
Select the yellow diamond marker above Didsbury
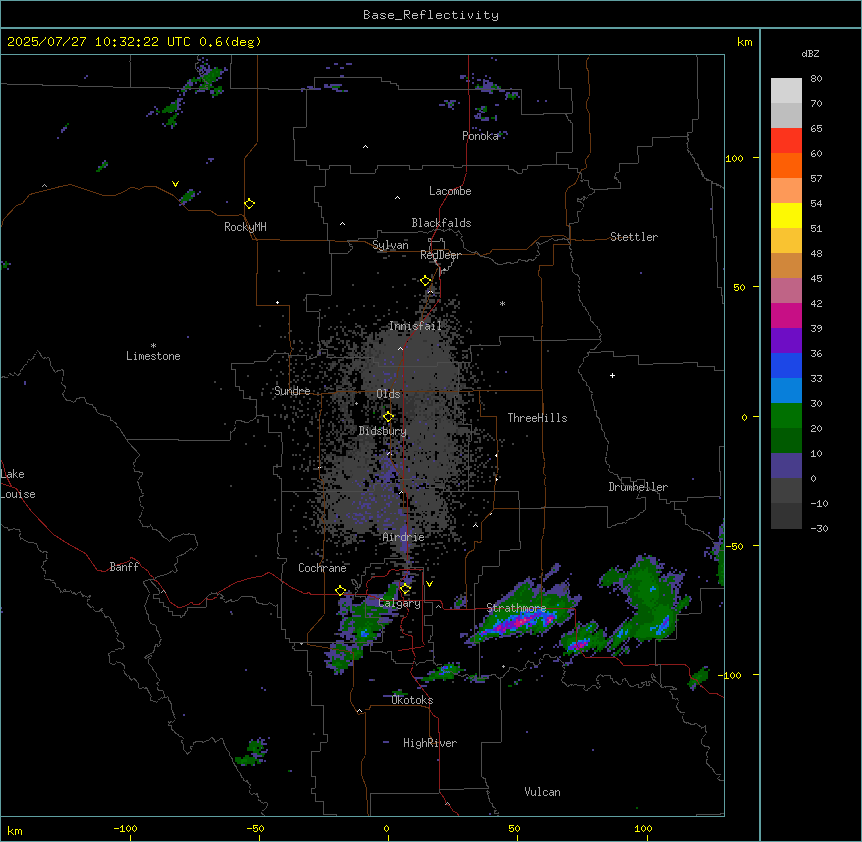pos(388,417)
